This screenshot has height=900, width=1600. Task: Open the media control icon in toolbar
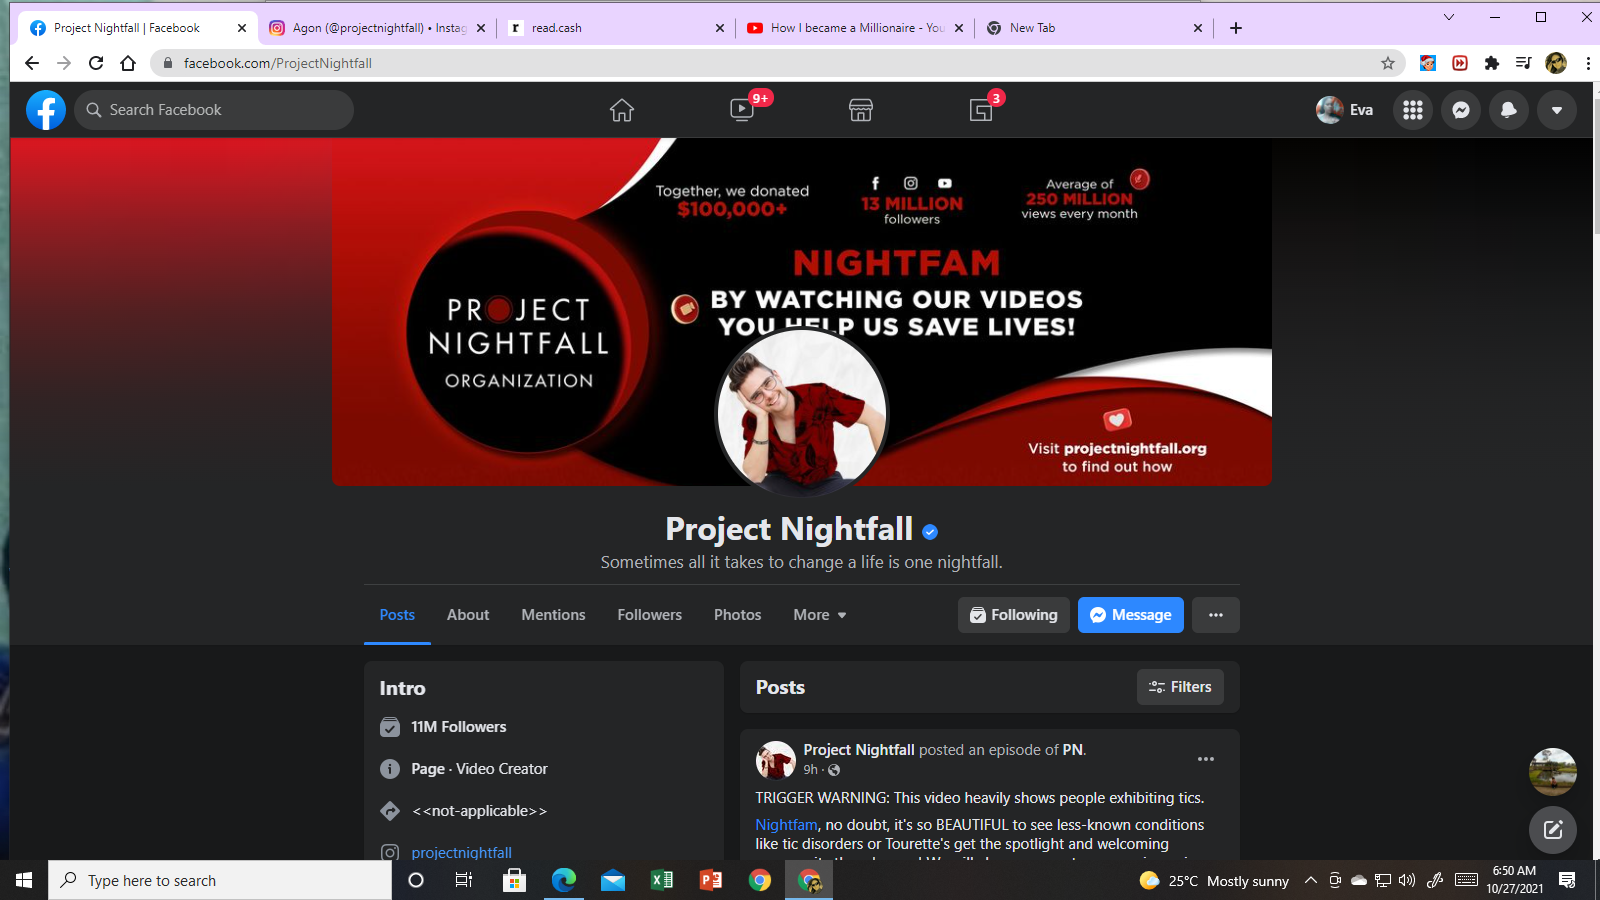tap(1524, 63)
